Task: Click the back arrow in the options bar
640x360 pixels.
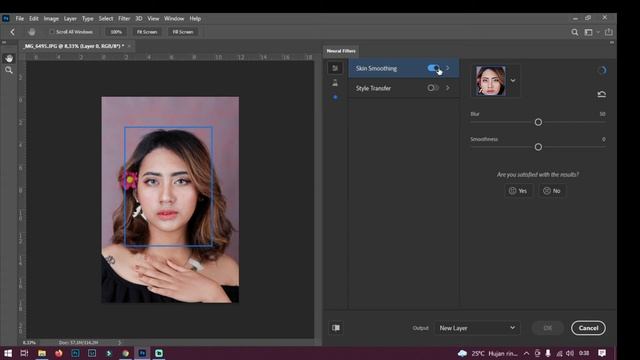Action: [x=12, y=32]
